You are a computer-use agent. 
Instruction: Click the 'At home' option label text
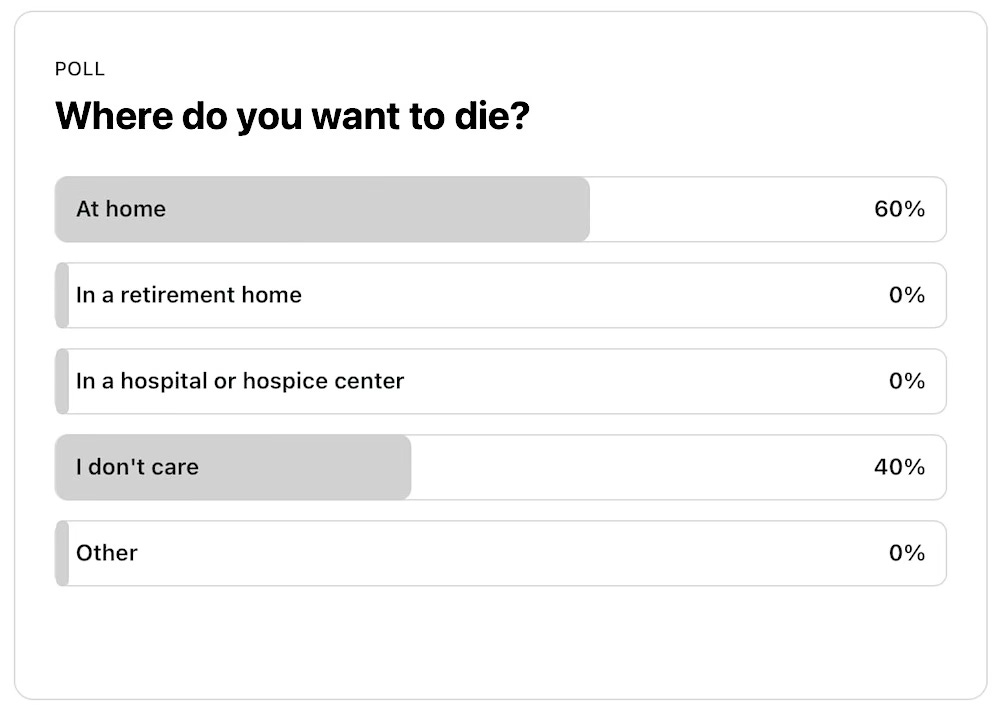[119, 209]
